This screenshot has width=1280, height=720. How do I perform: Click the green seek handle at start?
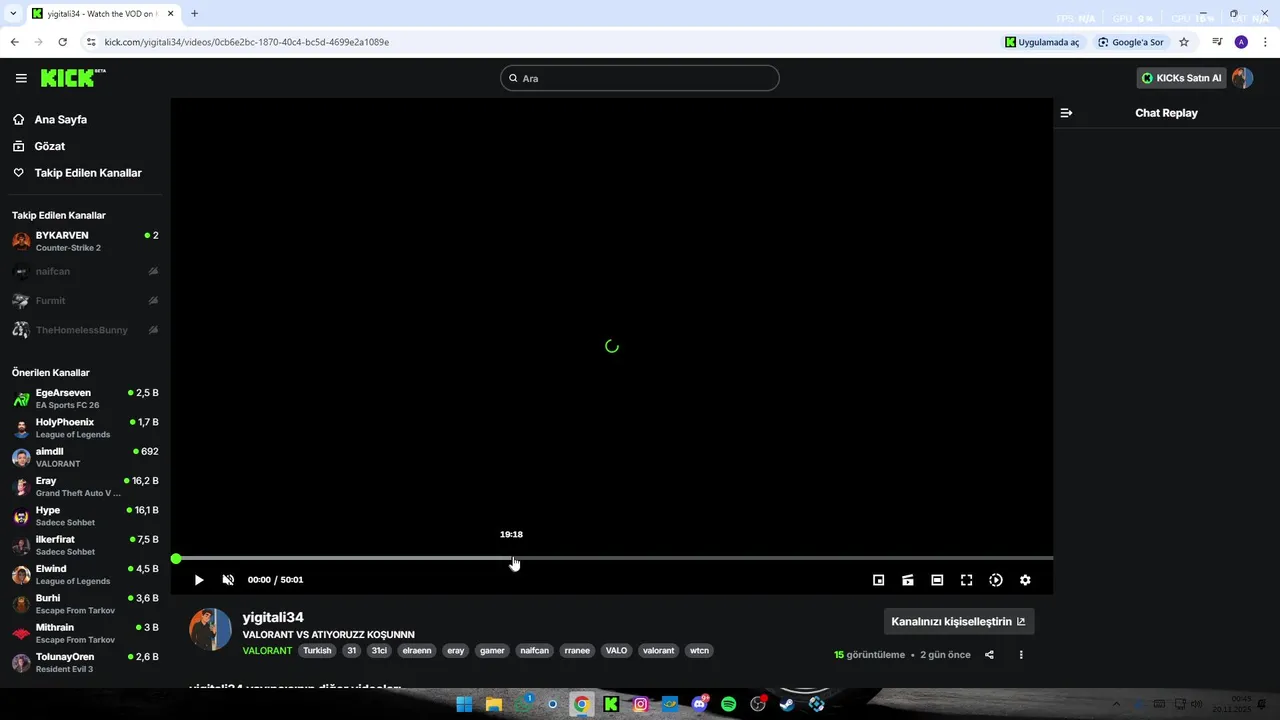coord(176,558)
